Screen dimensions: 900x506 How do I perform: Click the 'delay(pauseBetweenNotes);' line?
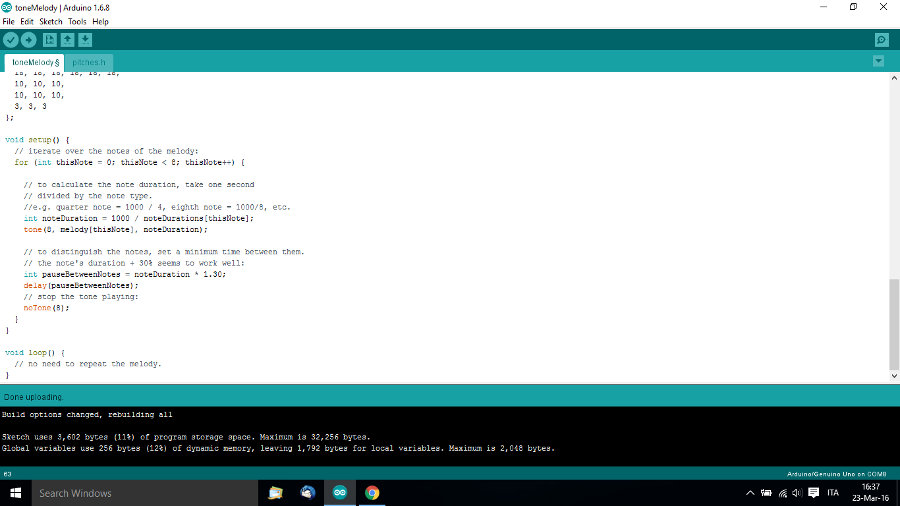tap(81, 286)
